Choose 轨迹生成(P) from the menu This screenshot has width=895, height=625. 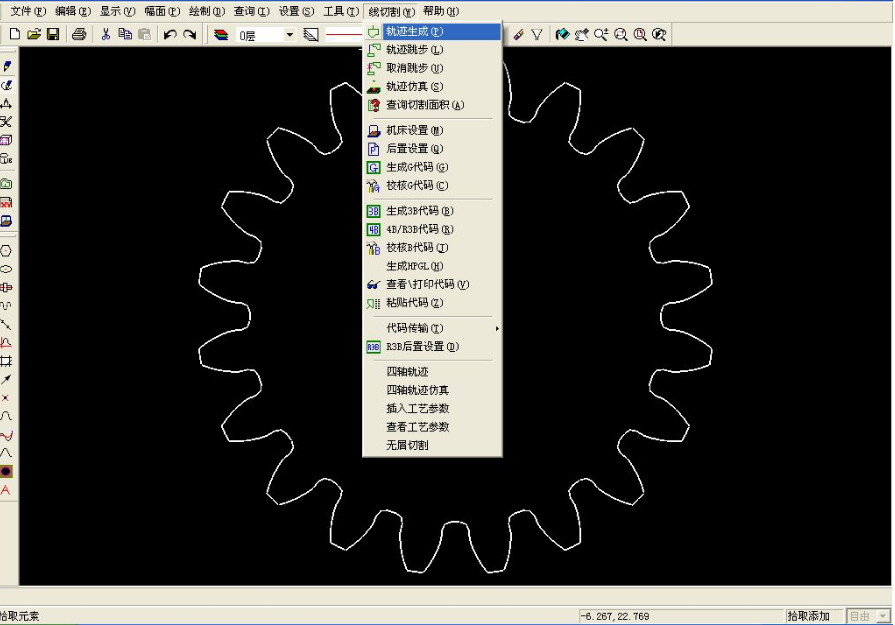(x=432, y=31)
